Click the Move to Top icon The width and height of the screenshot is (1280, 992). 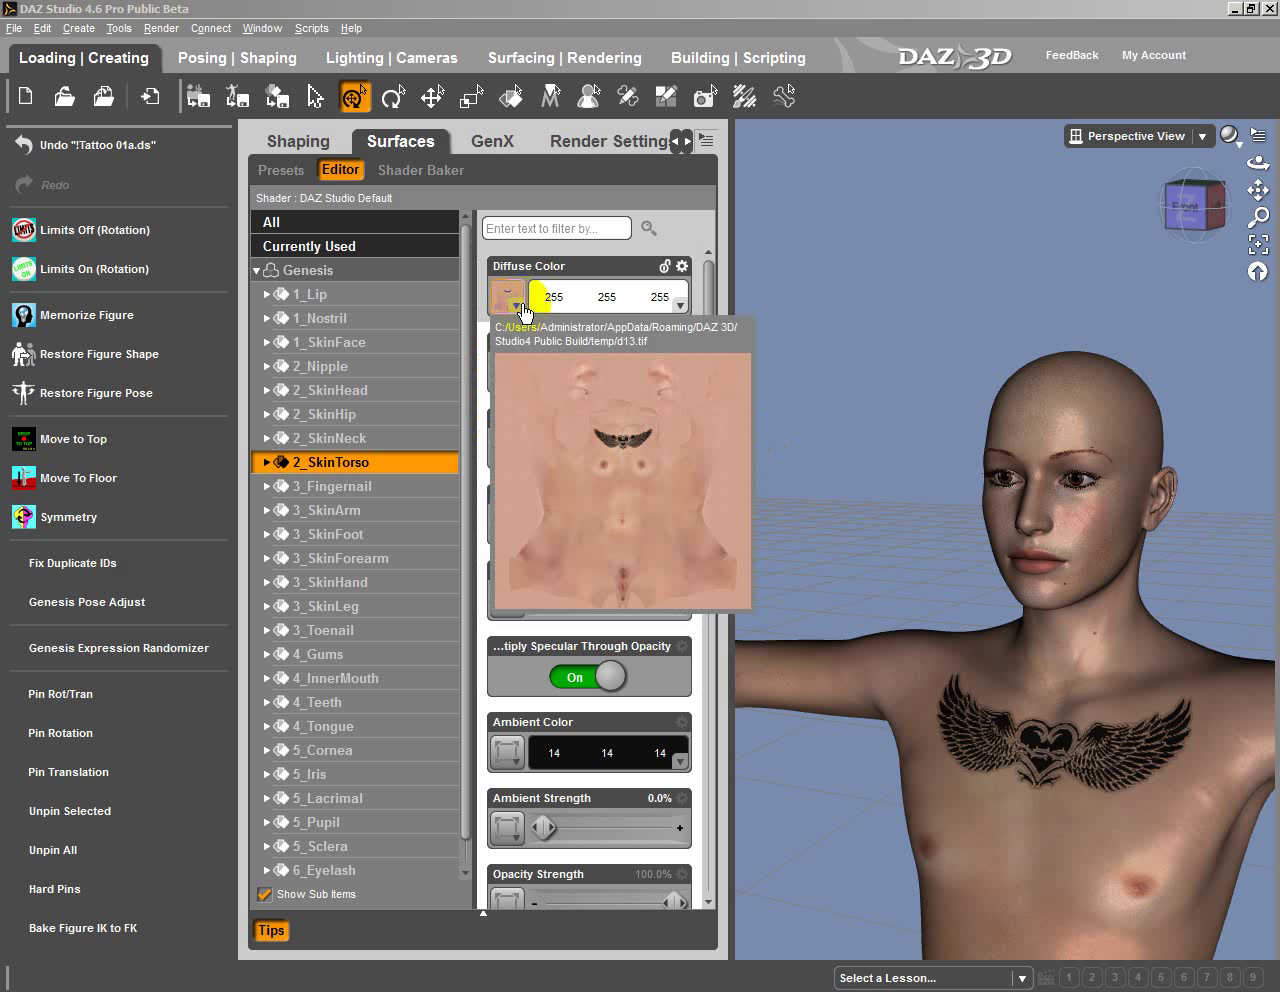(x=24, y=439)
